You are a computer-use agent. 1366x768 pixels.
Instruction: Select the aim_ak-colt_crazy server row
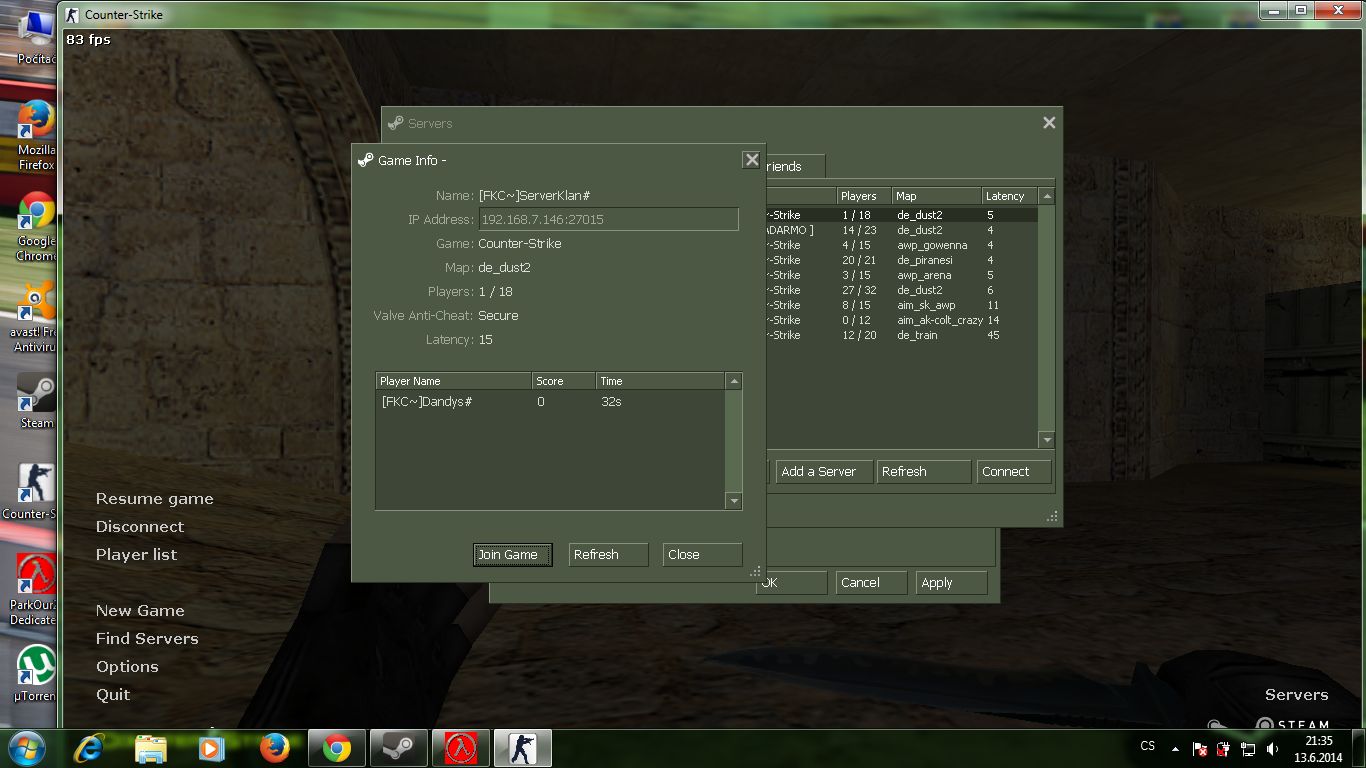pyautogui.click(x=902, y=320)
